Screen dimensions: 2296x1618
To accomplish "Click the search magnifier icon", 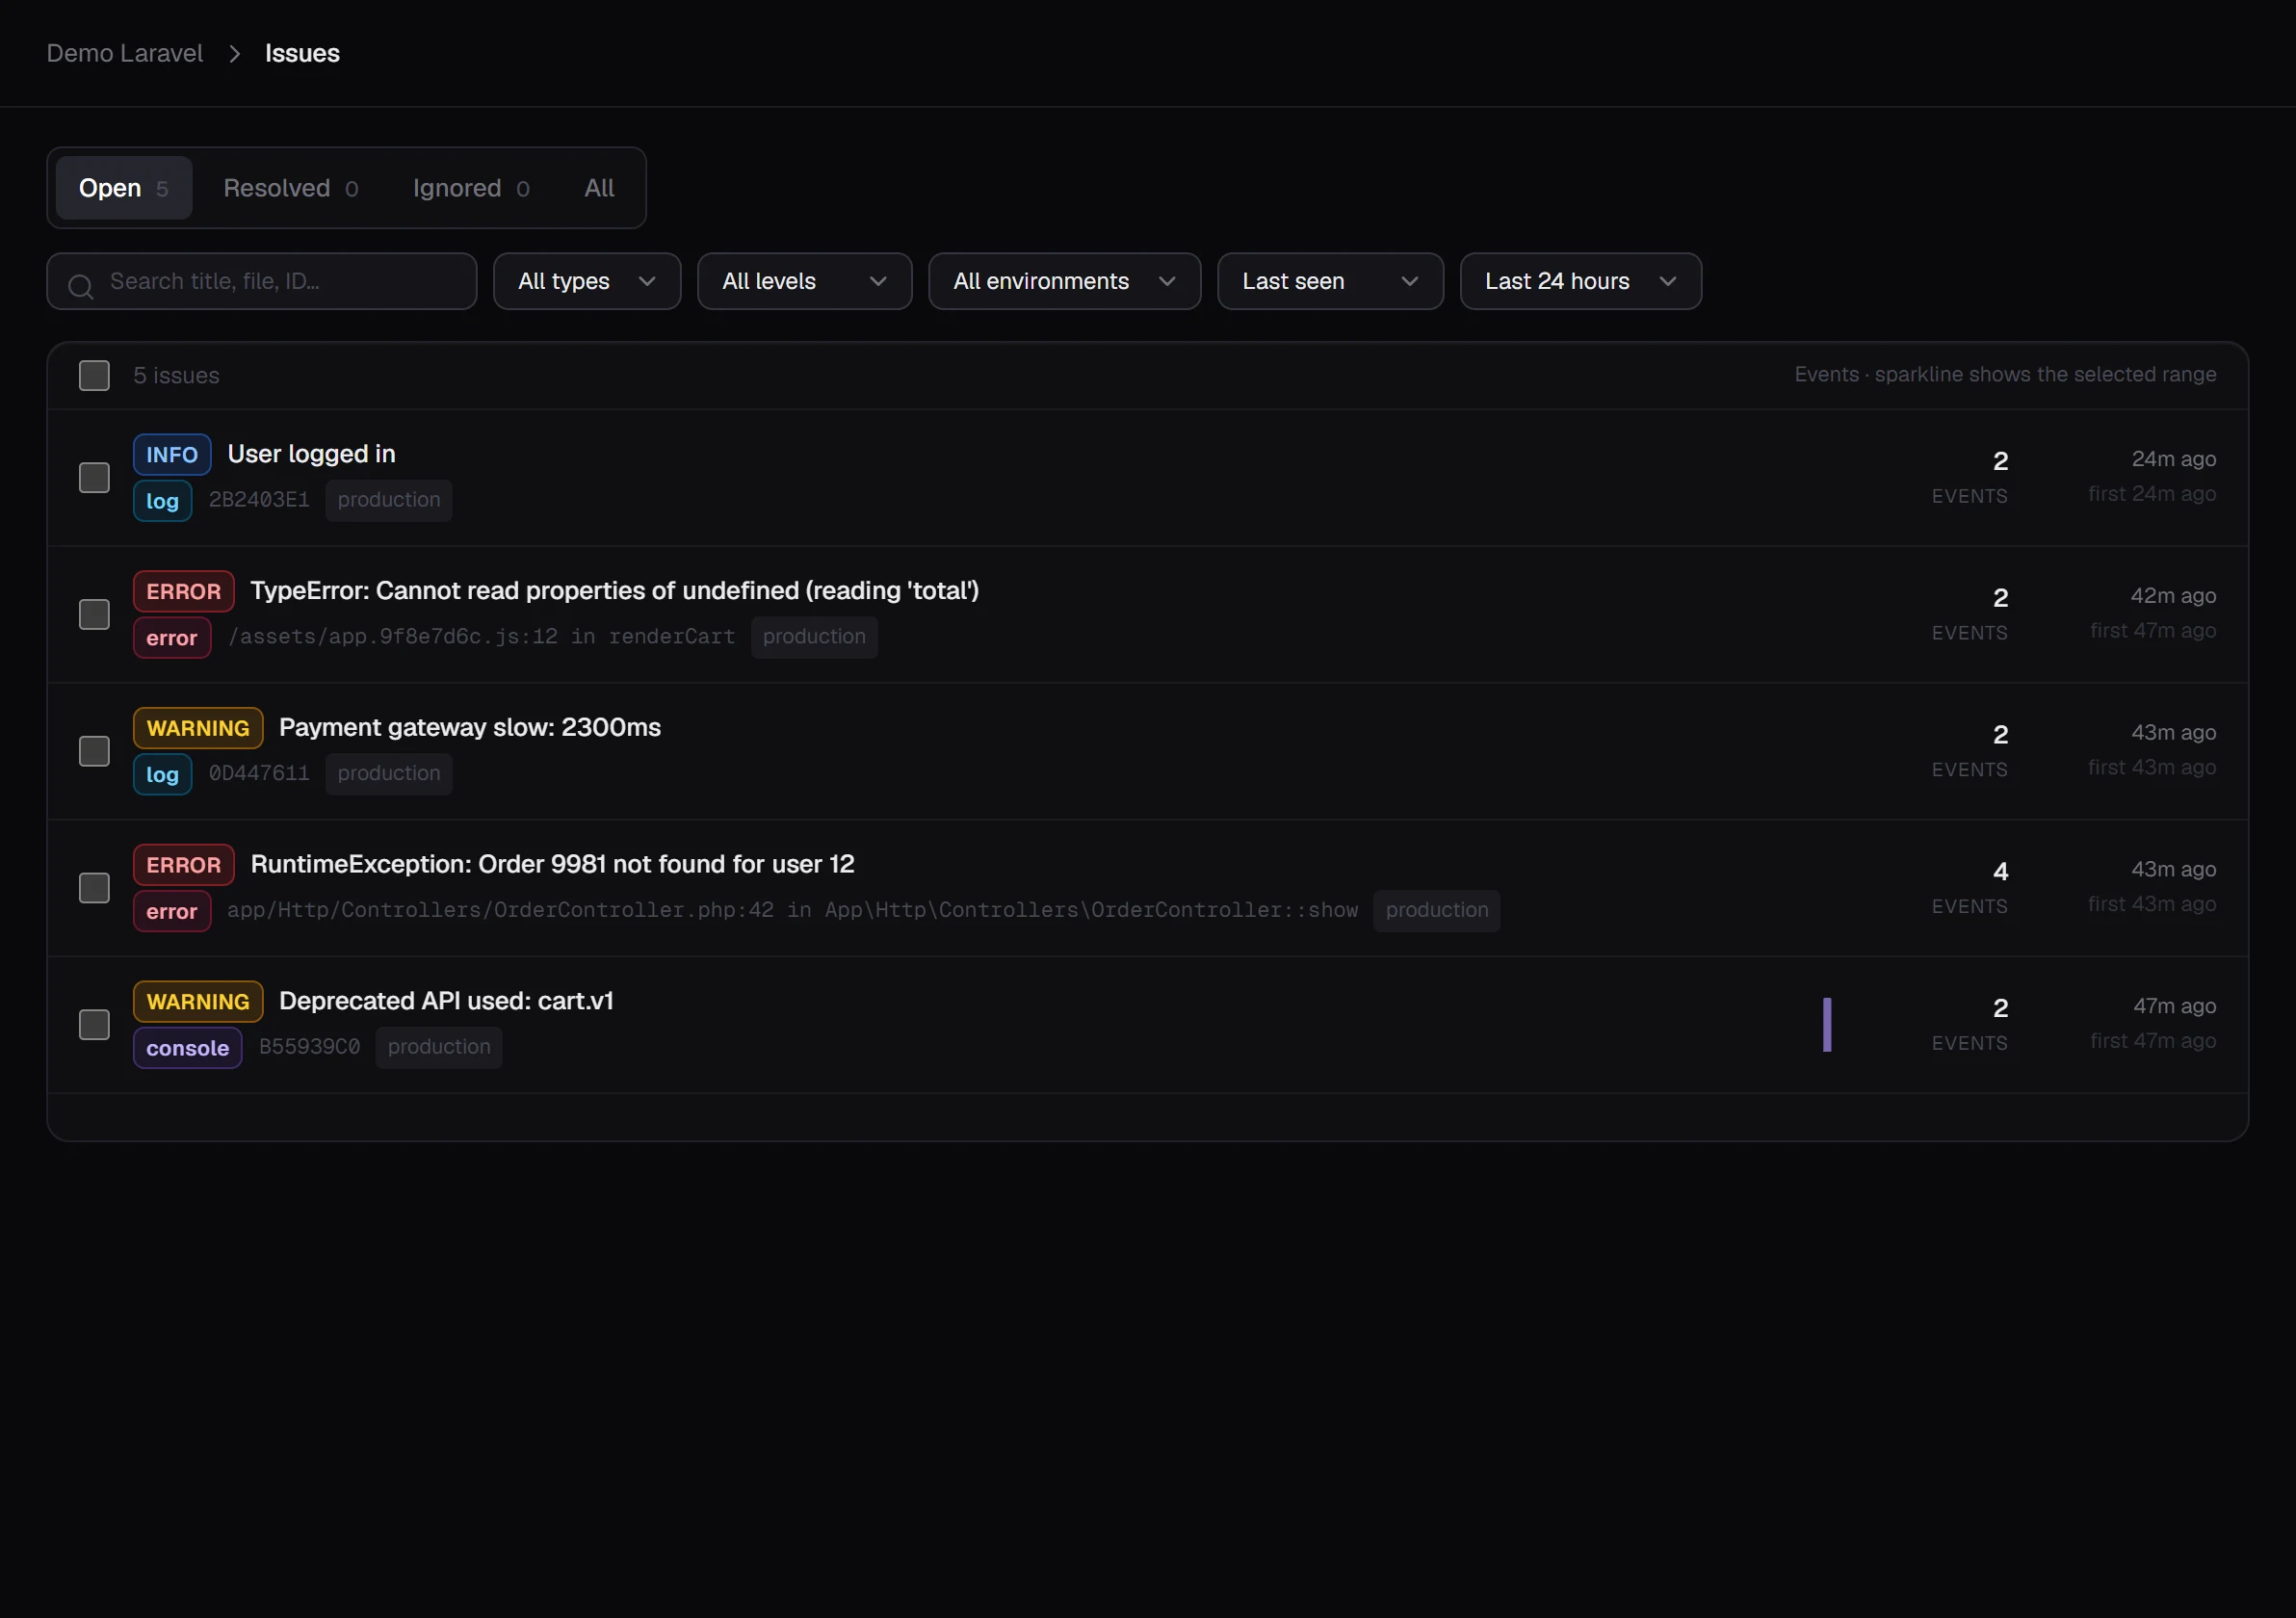I will click(81, 287).
